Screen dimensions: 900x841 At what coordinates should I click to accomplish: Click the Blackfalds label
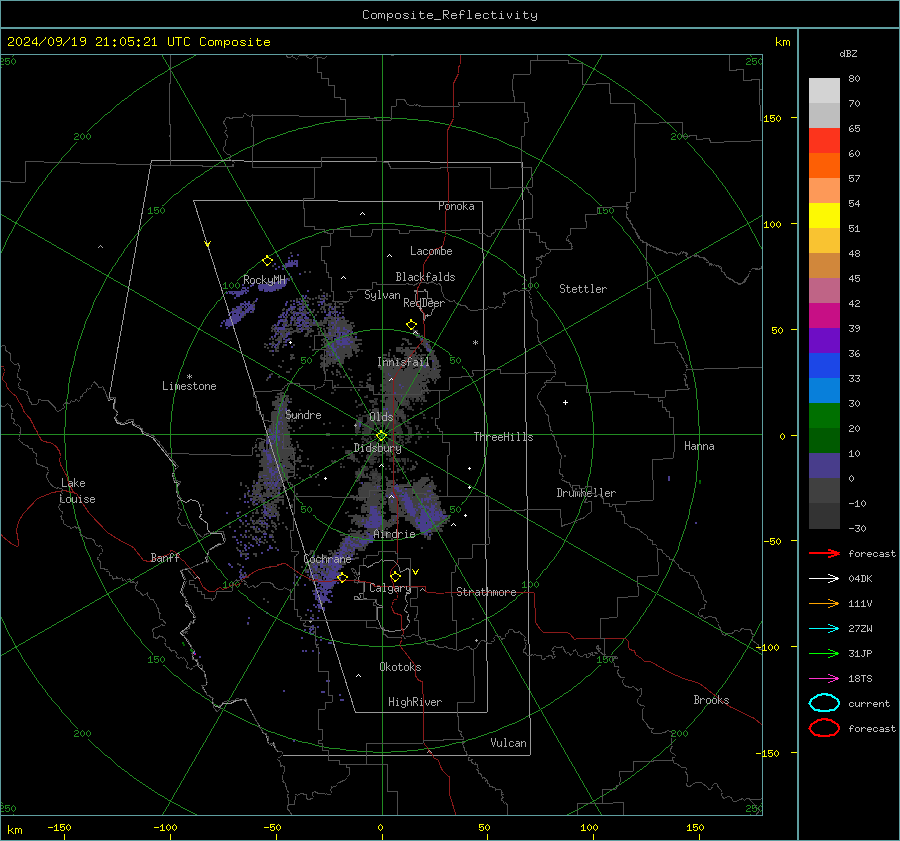[425, 277]
